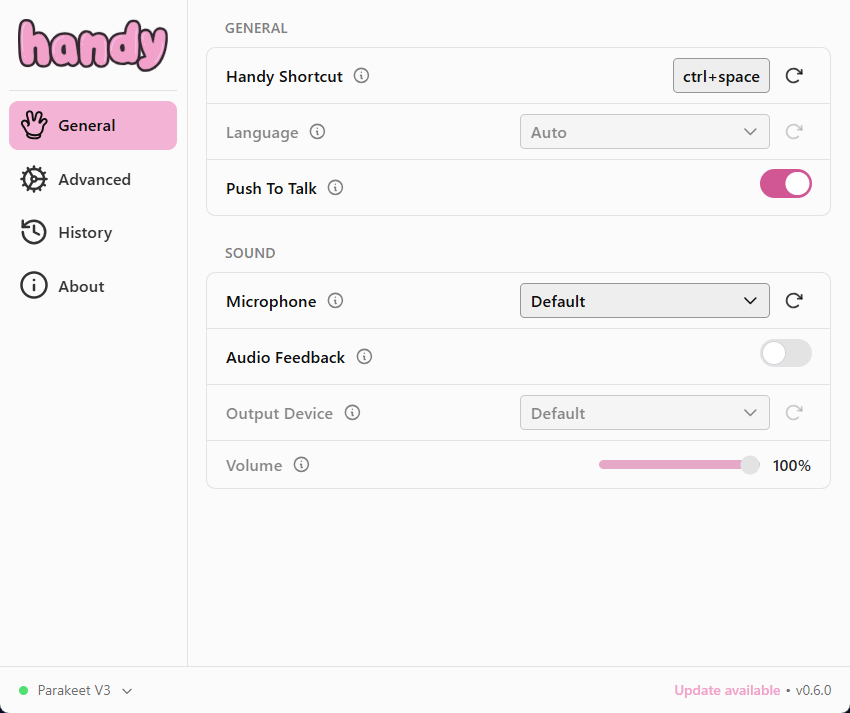Click the ctrl+space shortcut button
Image resolution: width=850 pixels, height=713 pixels.
721,76
